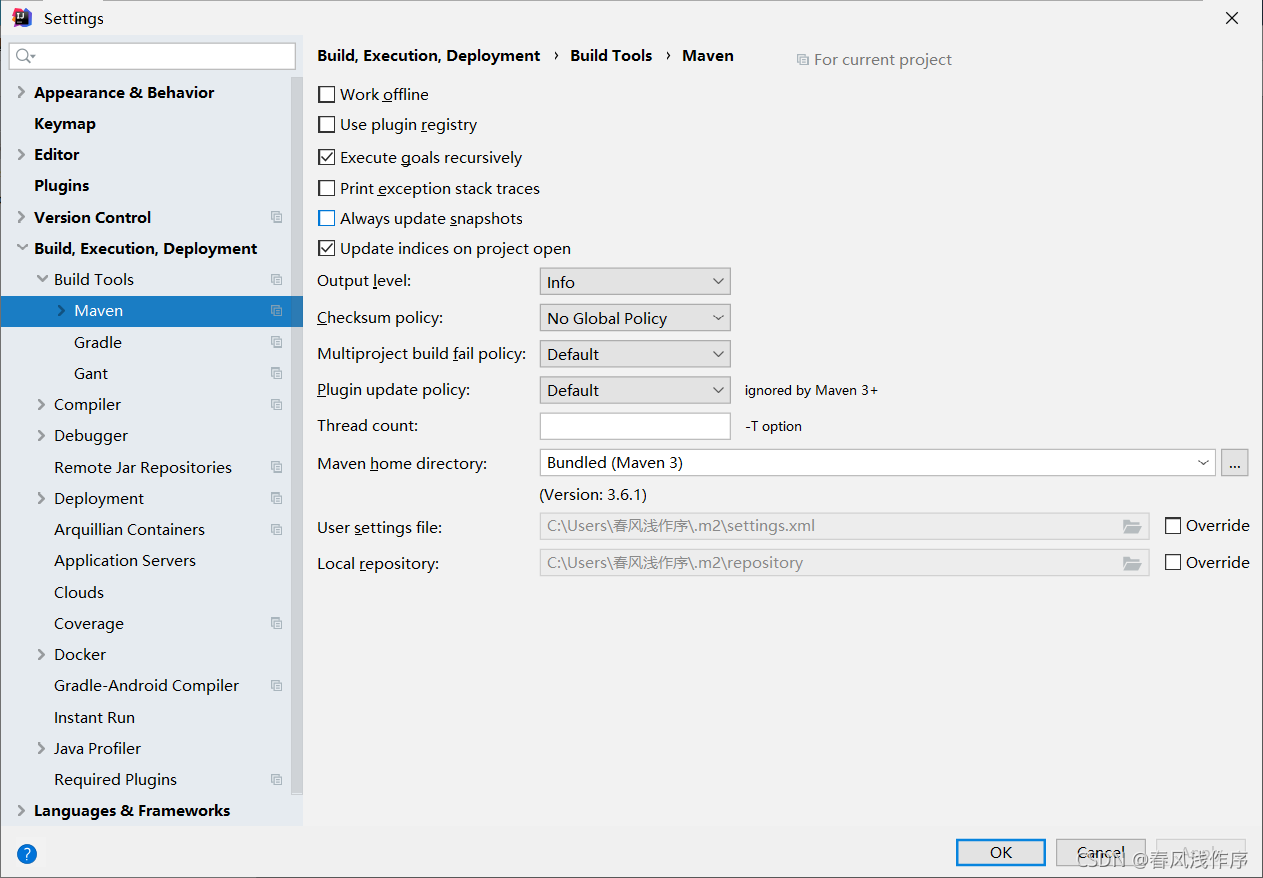Image resolution: width=1263 pixels, height=878 pixels.
Task: Click the project-level icon in the Maven row
Action: (277, 311)
